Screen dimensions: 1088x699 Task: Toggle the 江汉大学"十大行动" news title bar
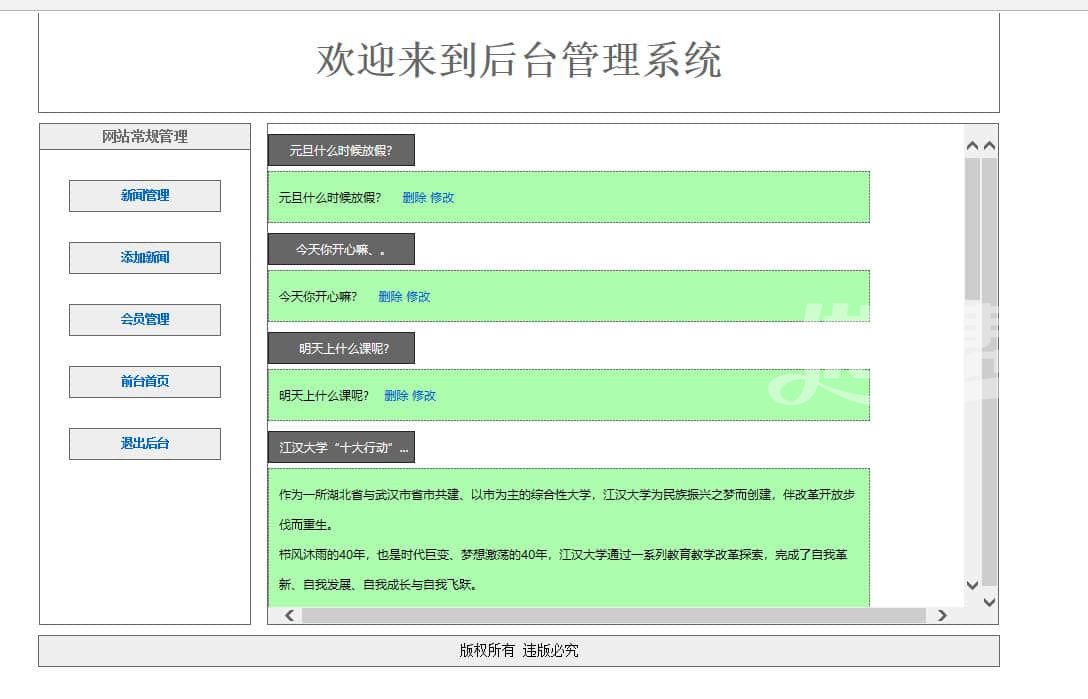click(x=341, y=448)
